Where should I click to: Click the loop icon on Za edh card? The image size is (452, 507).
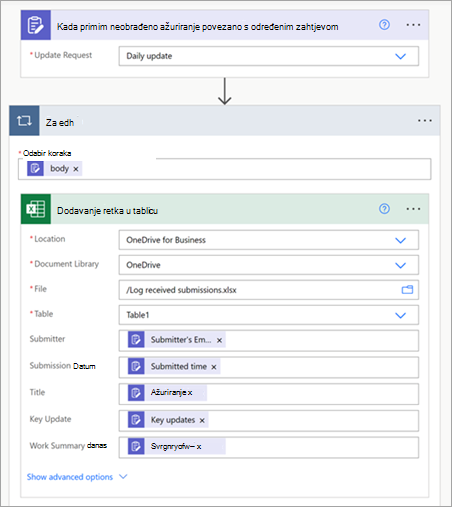[x=24, y=121]
